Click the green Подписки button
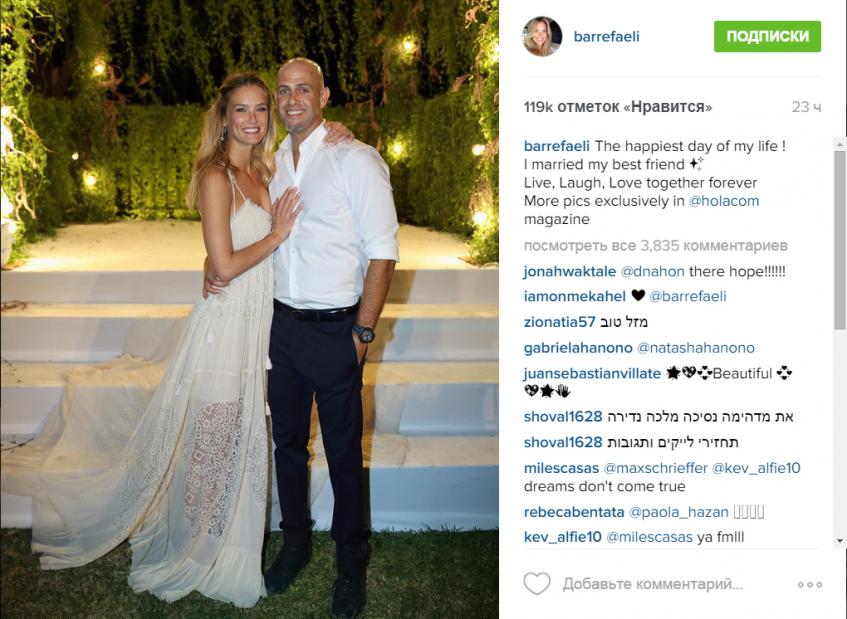This screenshot has height=619, width=847. pos(767,36)
